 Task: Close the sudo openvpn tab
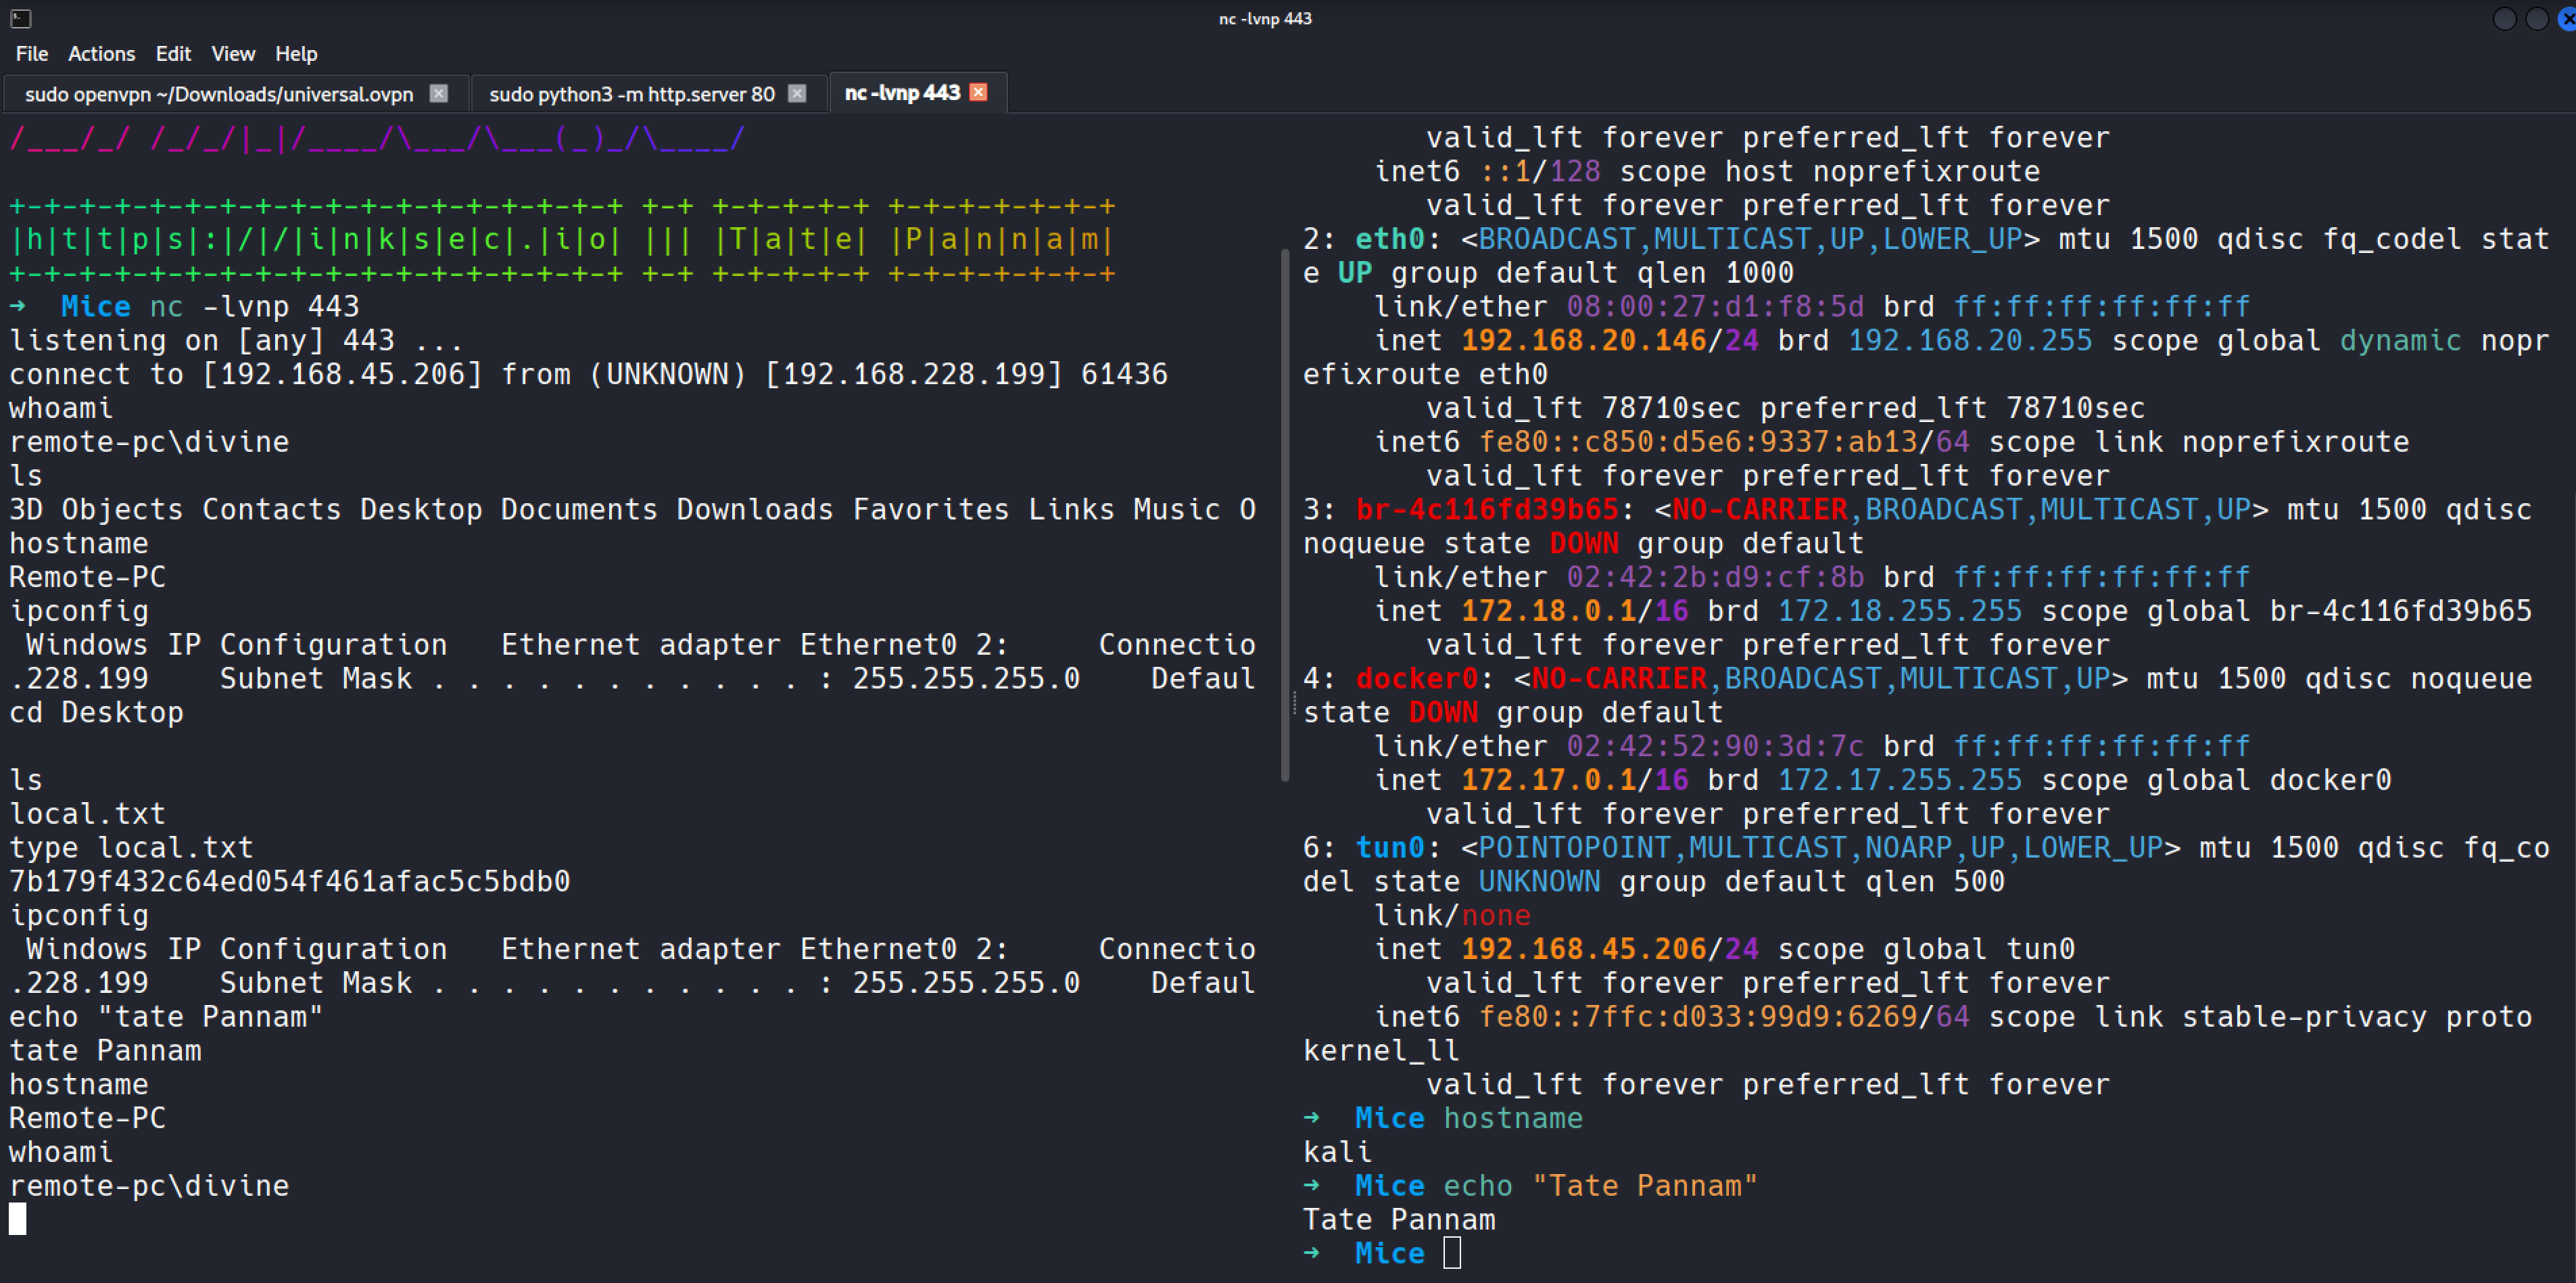point(438,93)
